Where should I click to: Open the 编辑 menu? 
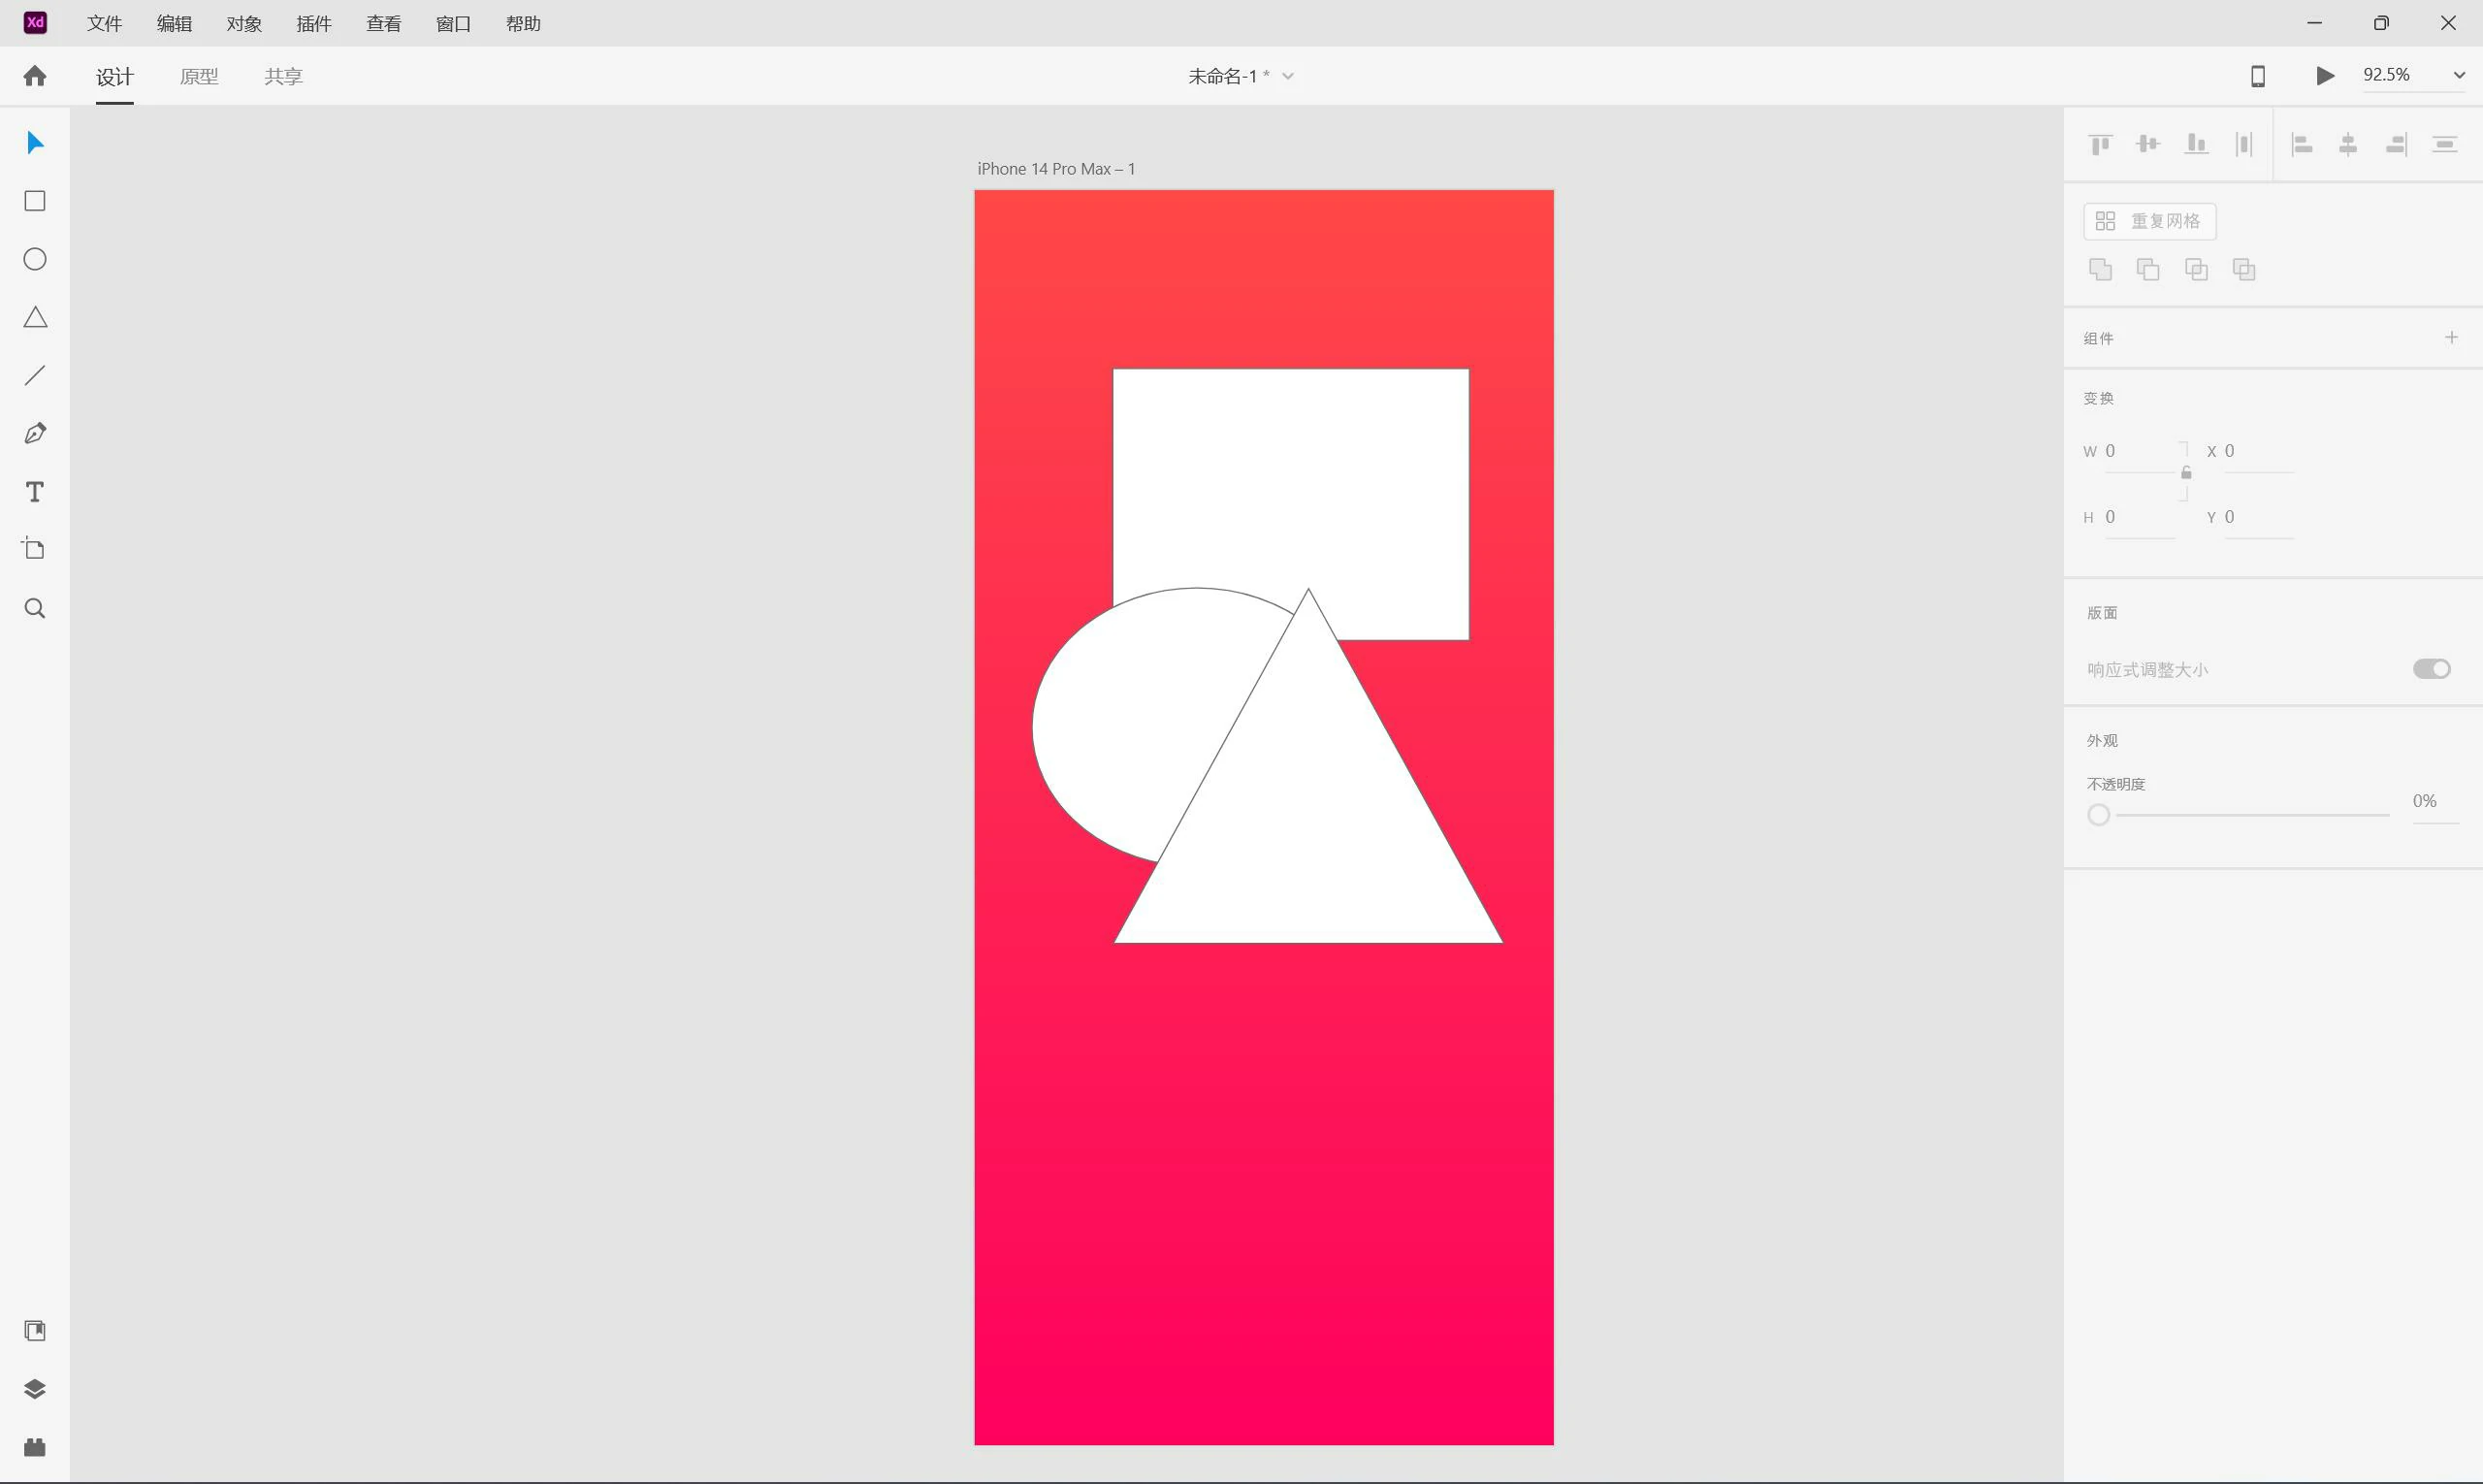tap(174, 23)
